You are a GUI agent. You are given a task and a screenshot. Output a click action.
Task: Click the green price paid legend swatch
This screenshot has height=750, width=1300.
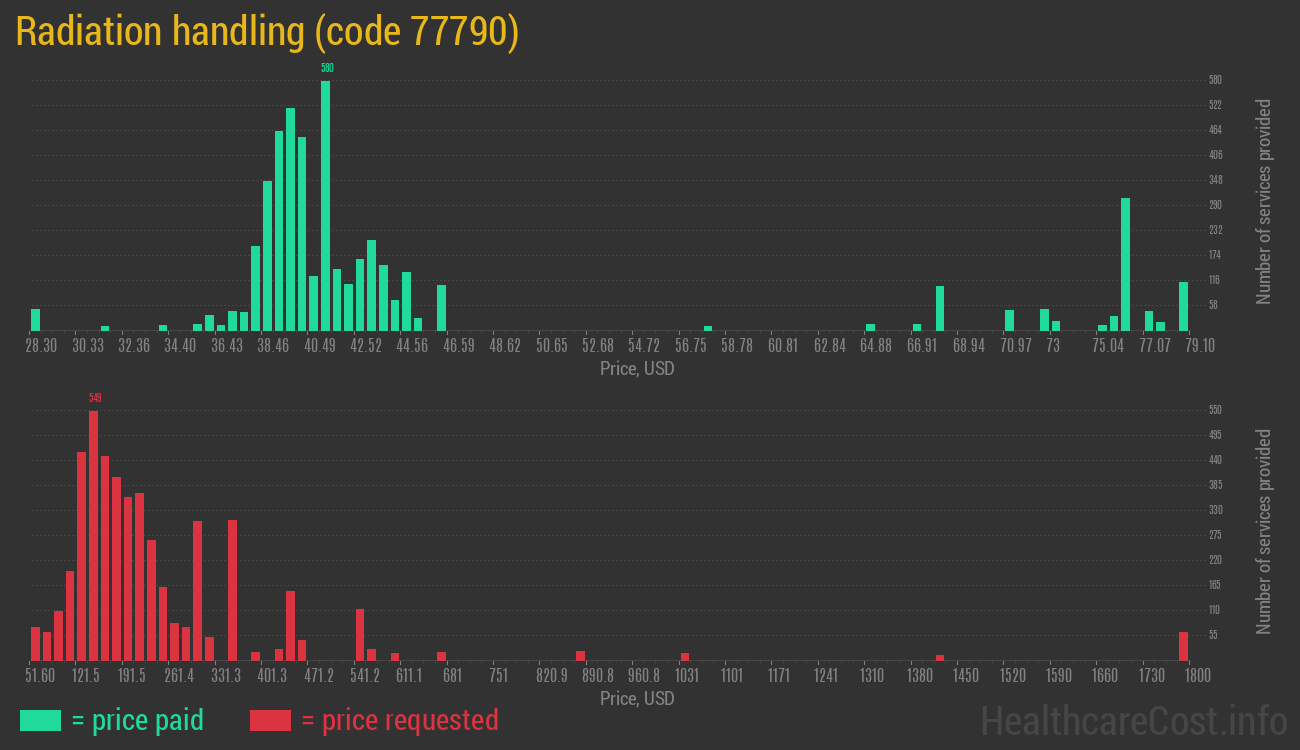pyautogui.click(x=40, y=720)
